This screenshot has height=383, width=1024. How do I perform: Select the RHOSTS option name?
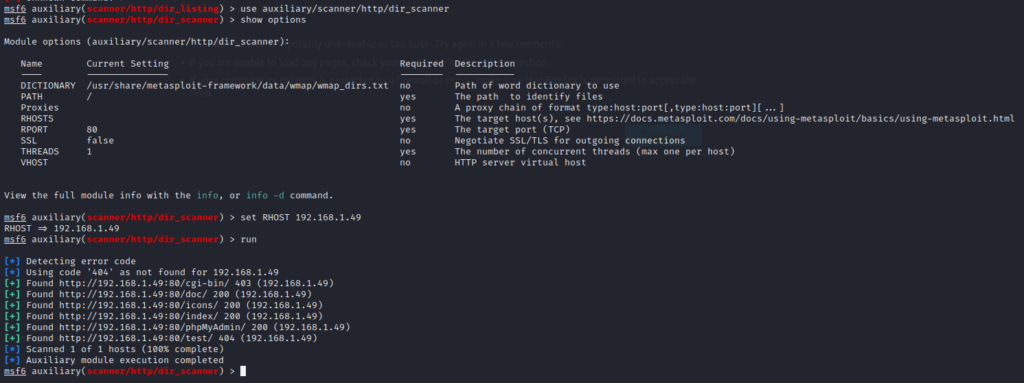(37, 119)
